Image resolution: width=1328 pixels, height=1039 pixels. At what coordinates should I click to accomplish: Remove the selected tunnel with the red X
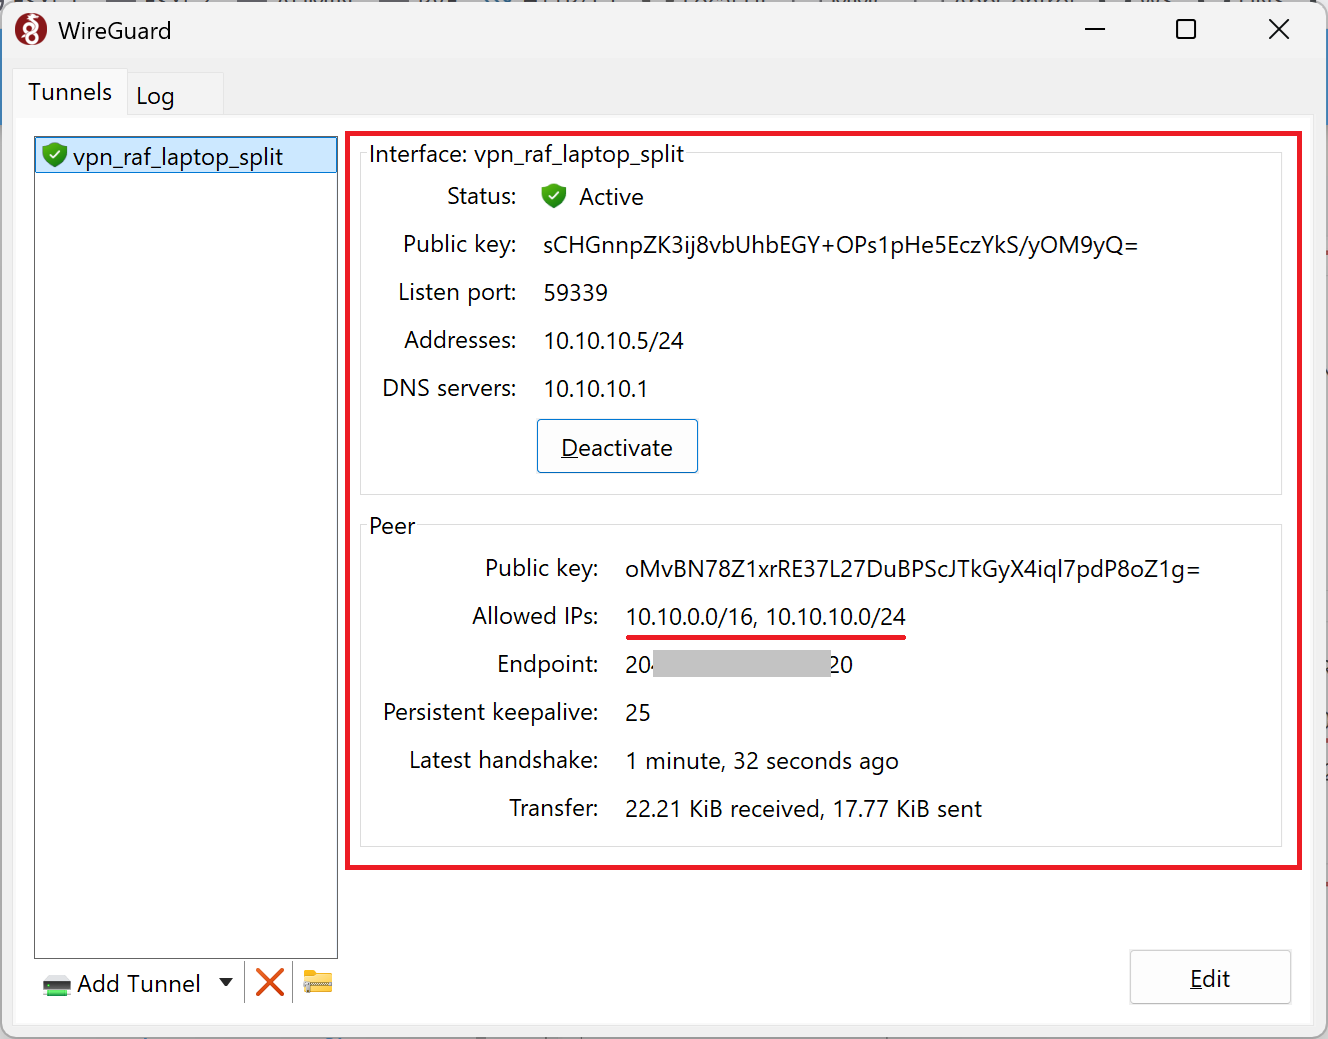(270, 982)
